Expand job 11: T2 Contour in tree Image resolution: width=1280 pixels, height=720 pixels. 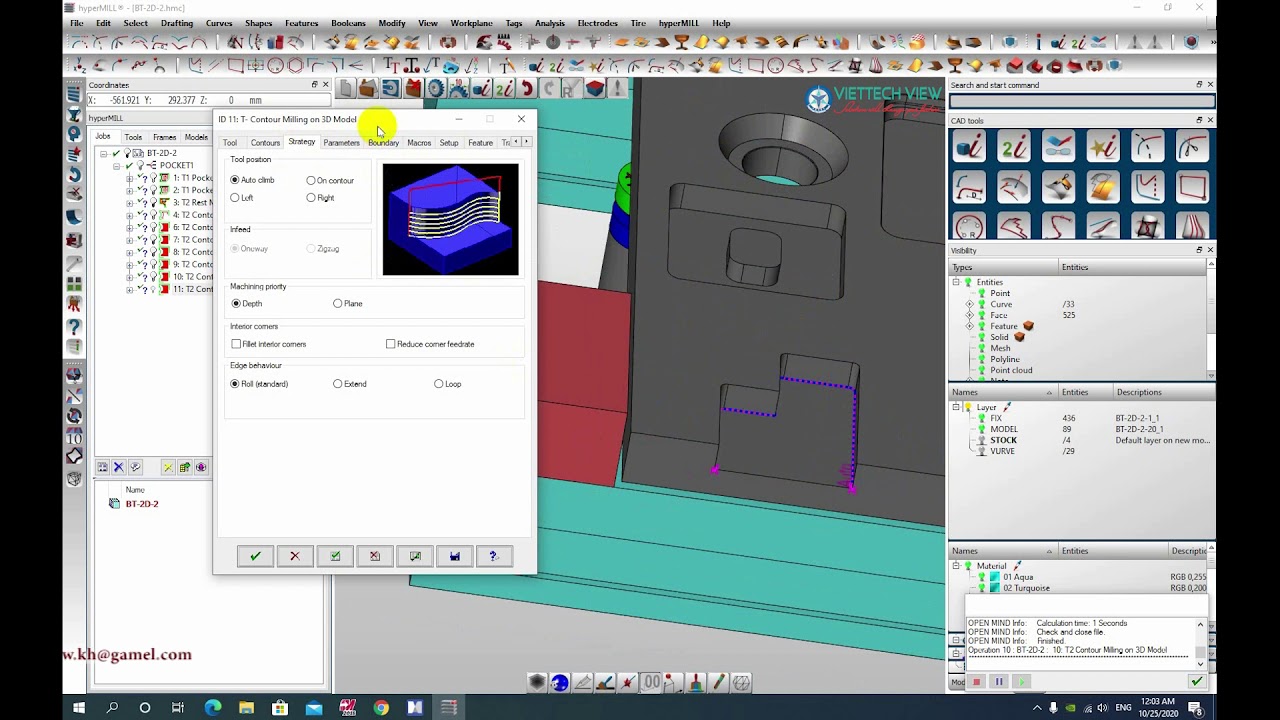coord(130,290)
